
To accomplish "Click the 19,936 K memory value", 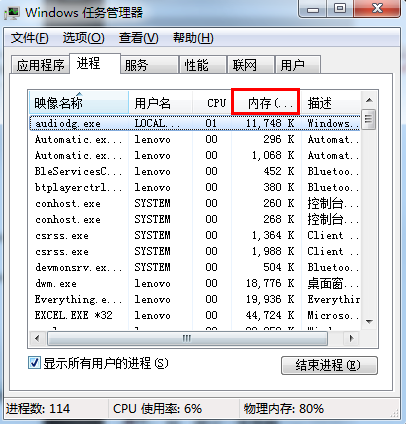I will pos(270,299).
